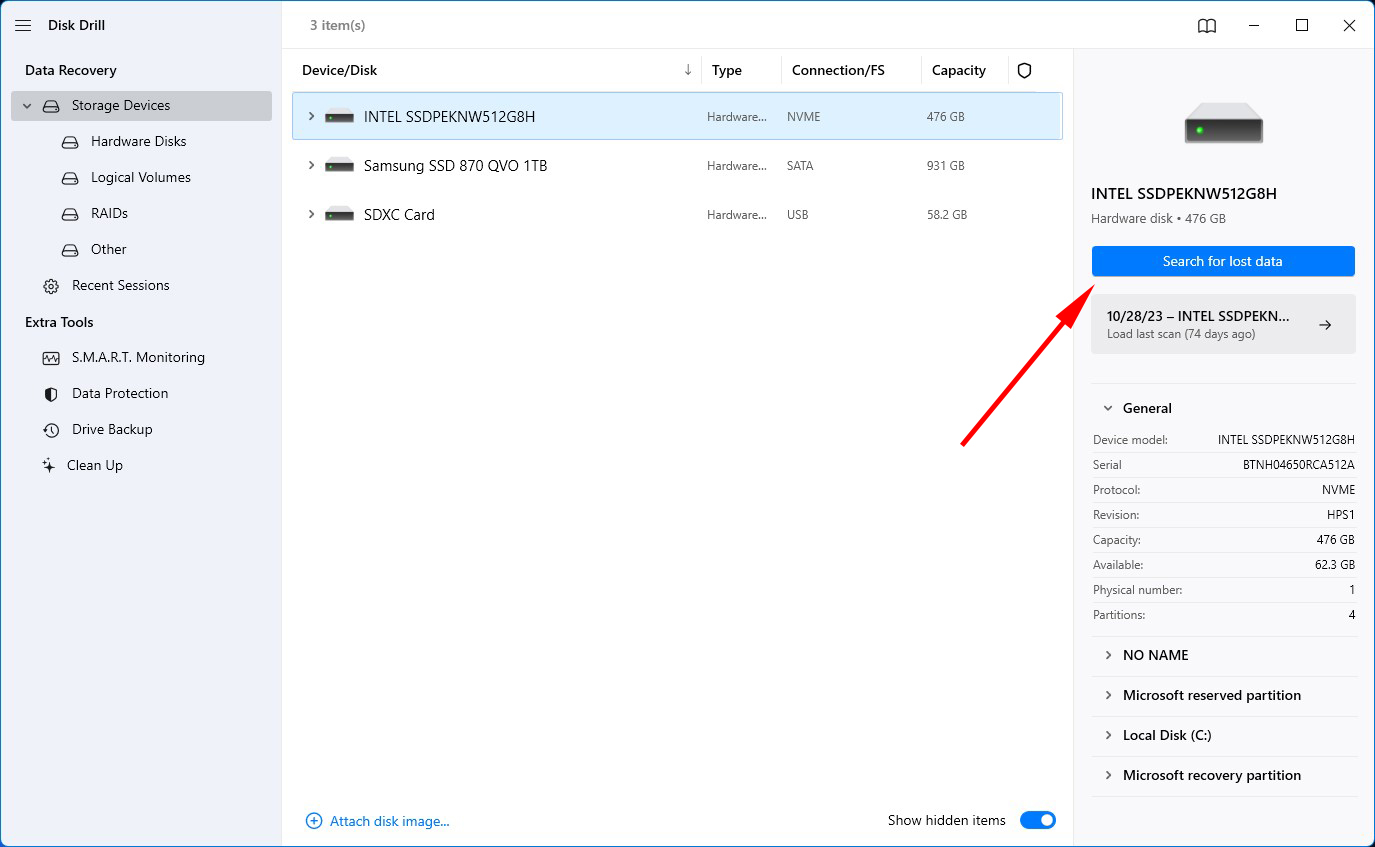The image size is (1375, 847).
Task: Click the 3 item(s) count label
Action: click(338, 25)
